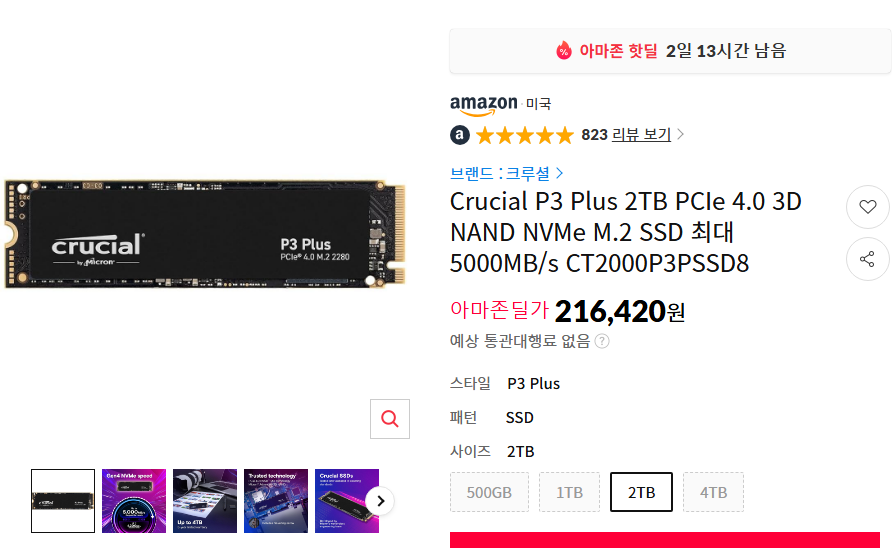Show next thumbnails with carousel arrow
Screen dimensions: 892x548
pyautogui.click(x=380, y=501)
